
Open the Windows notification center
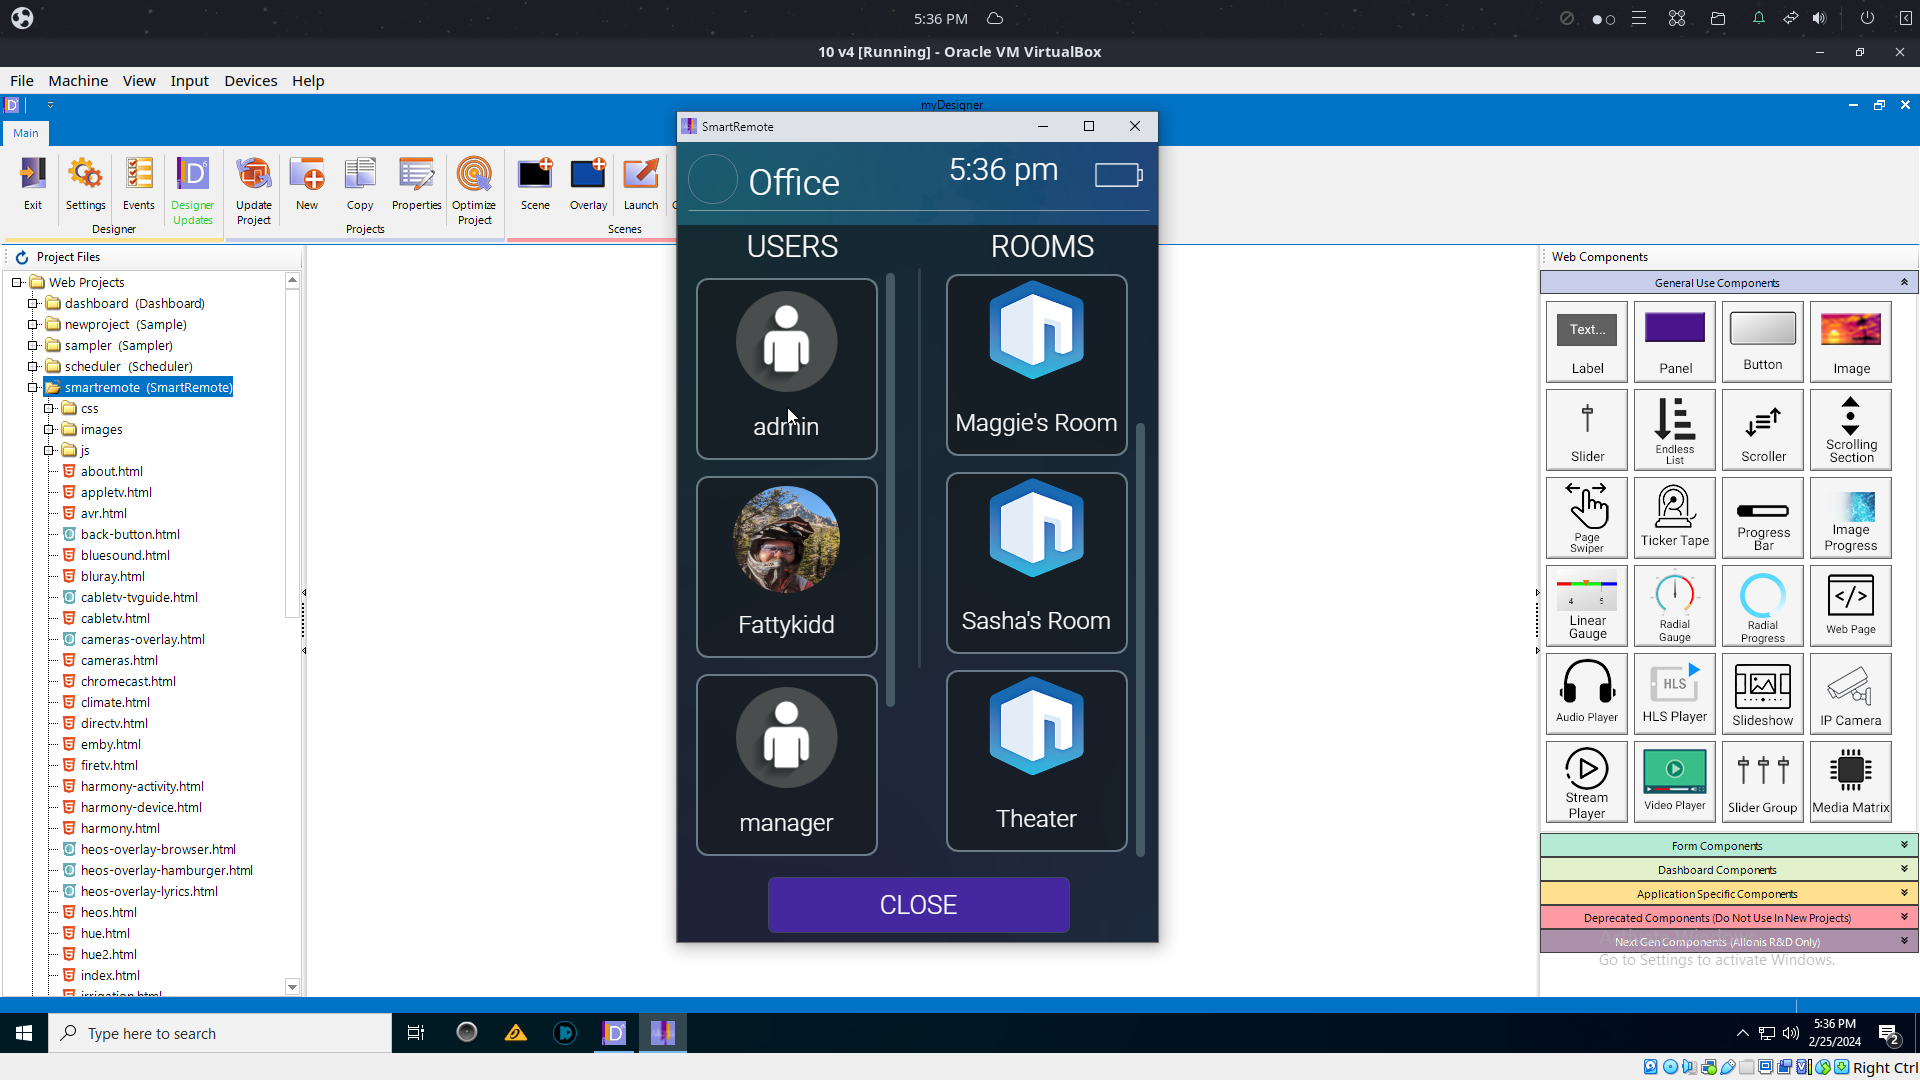click(x=1888, y=1034)
